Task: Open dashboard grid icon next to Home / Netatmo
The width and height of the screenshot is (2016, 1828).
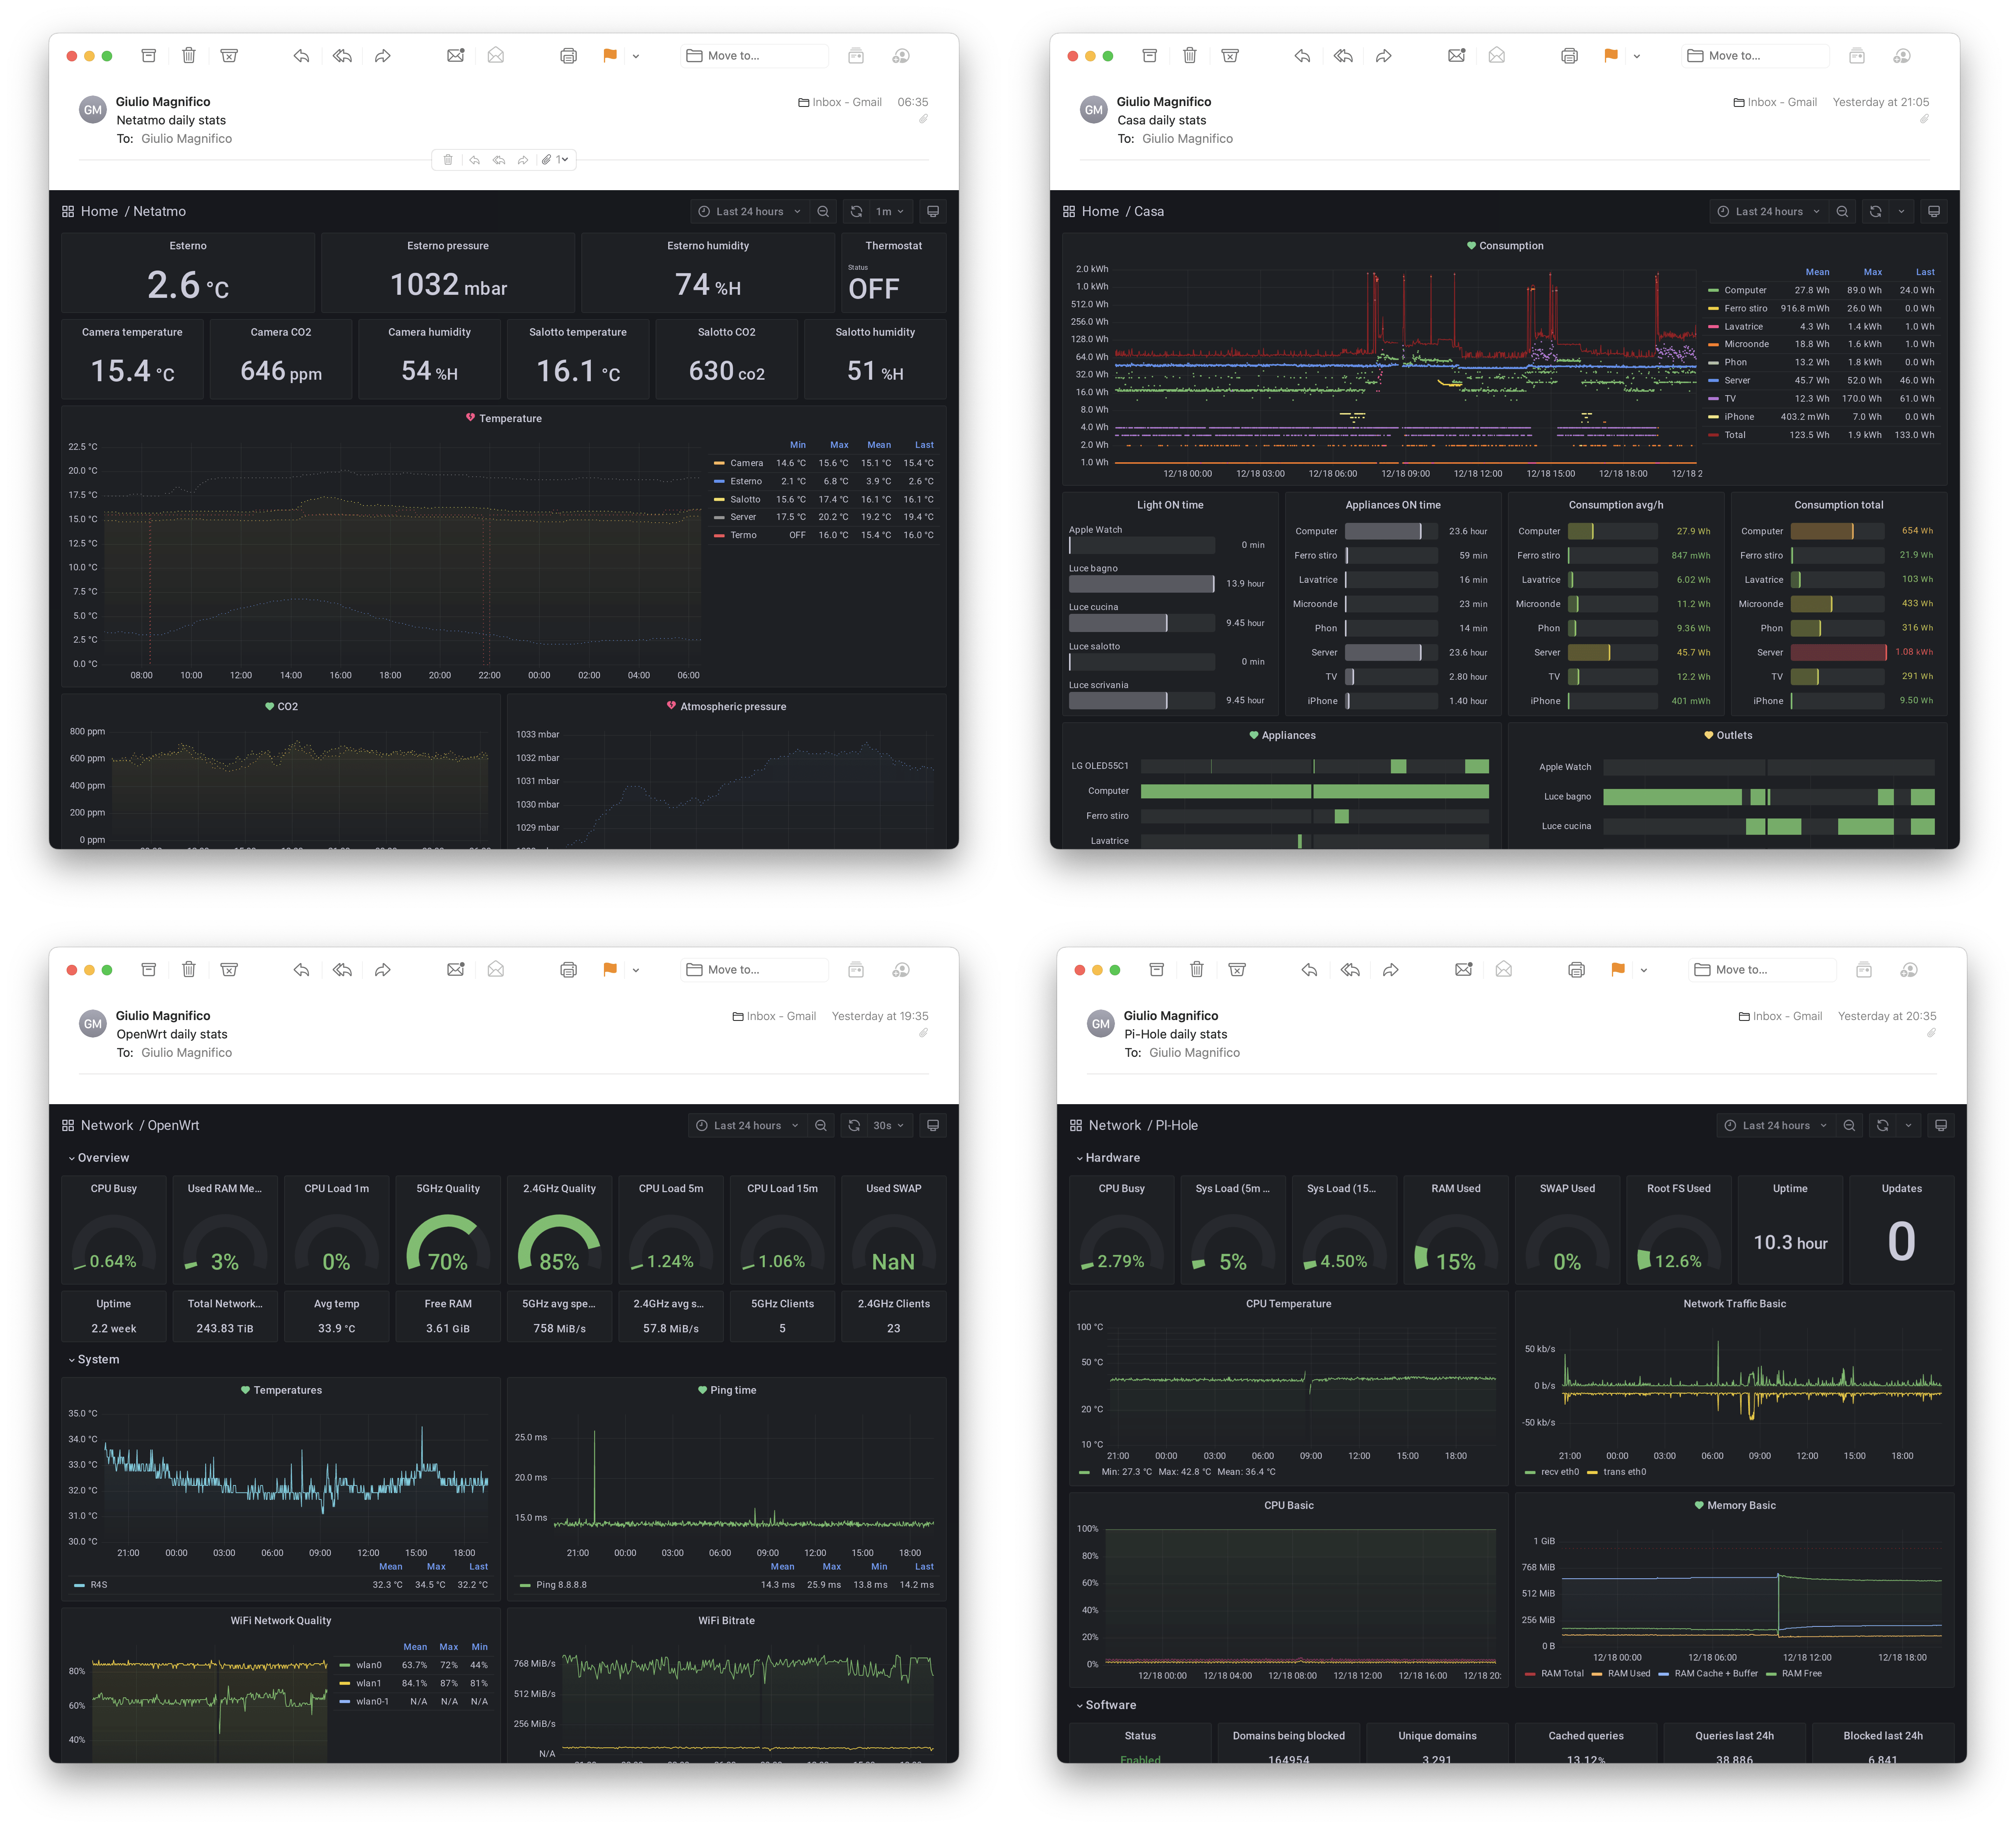Action: pyautogui.click(x=68, y=211)
